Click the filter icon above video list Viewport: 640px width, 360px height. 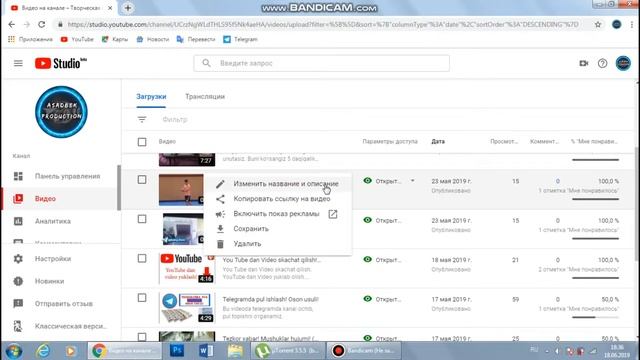pos(142,120)
